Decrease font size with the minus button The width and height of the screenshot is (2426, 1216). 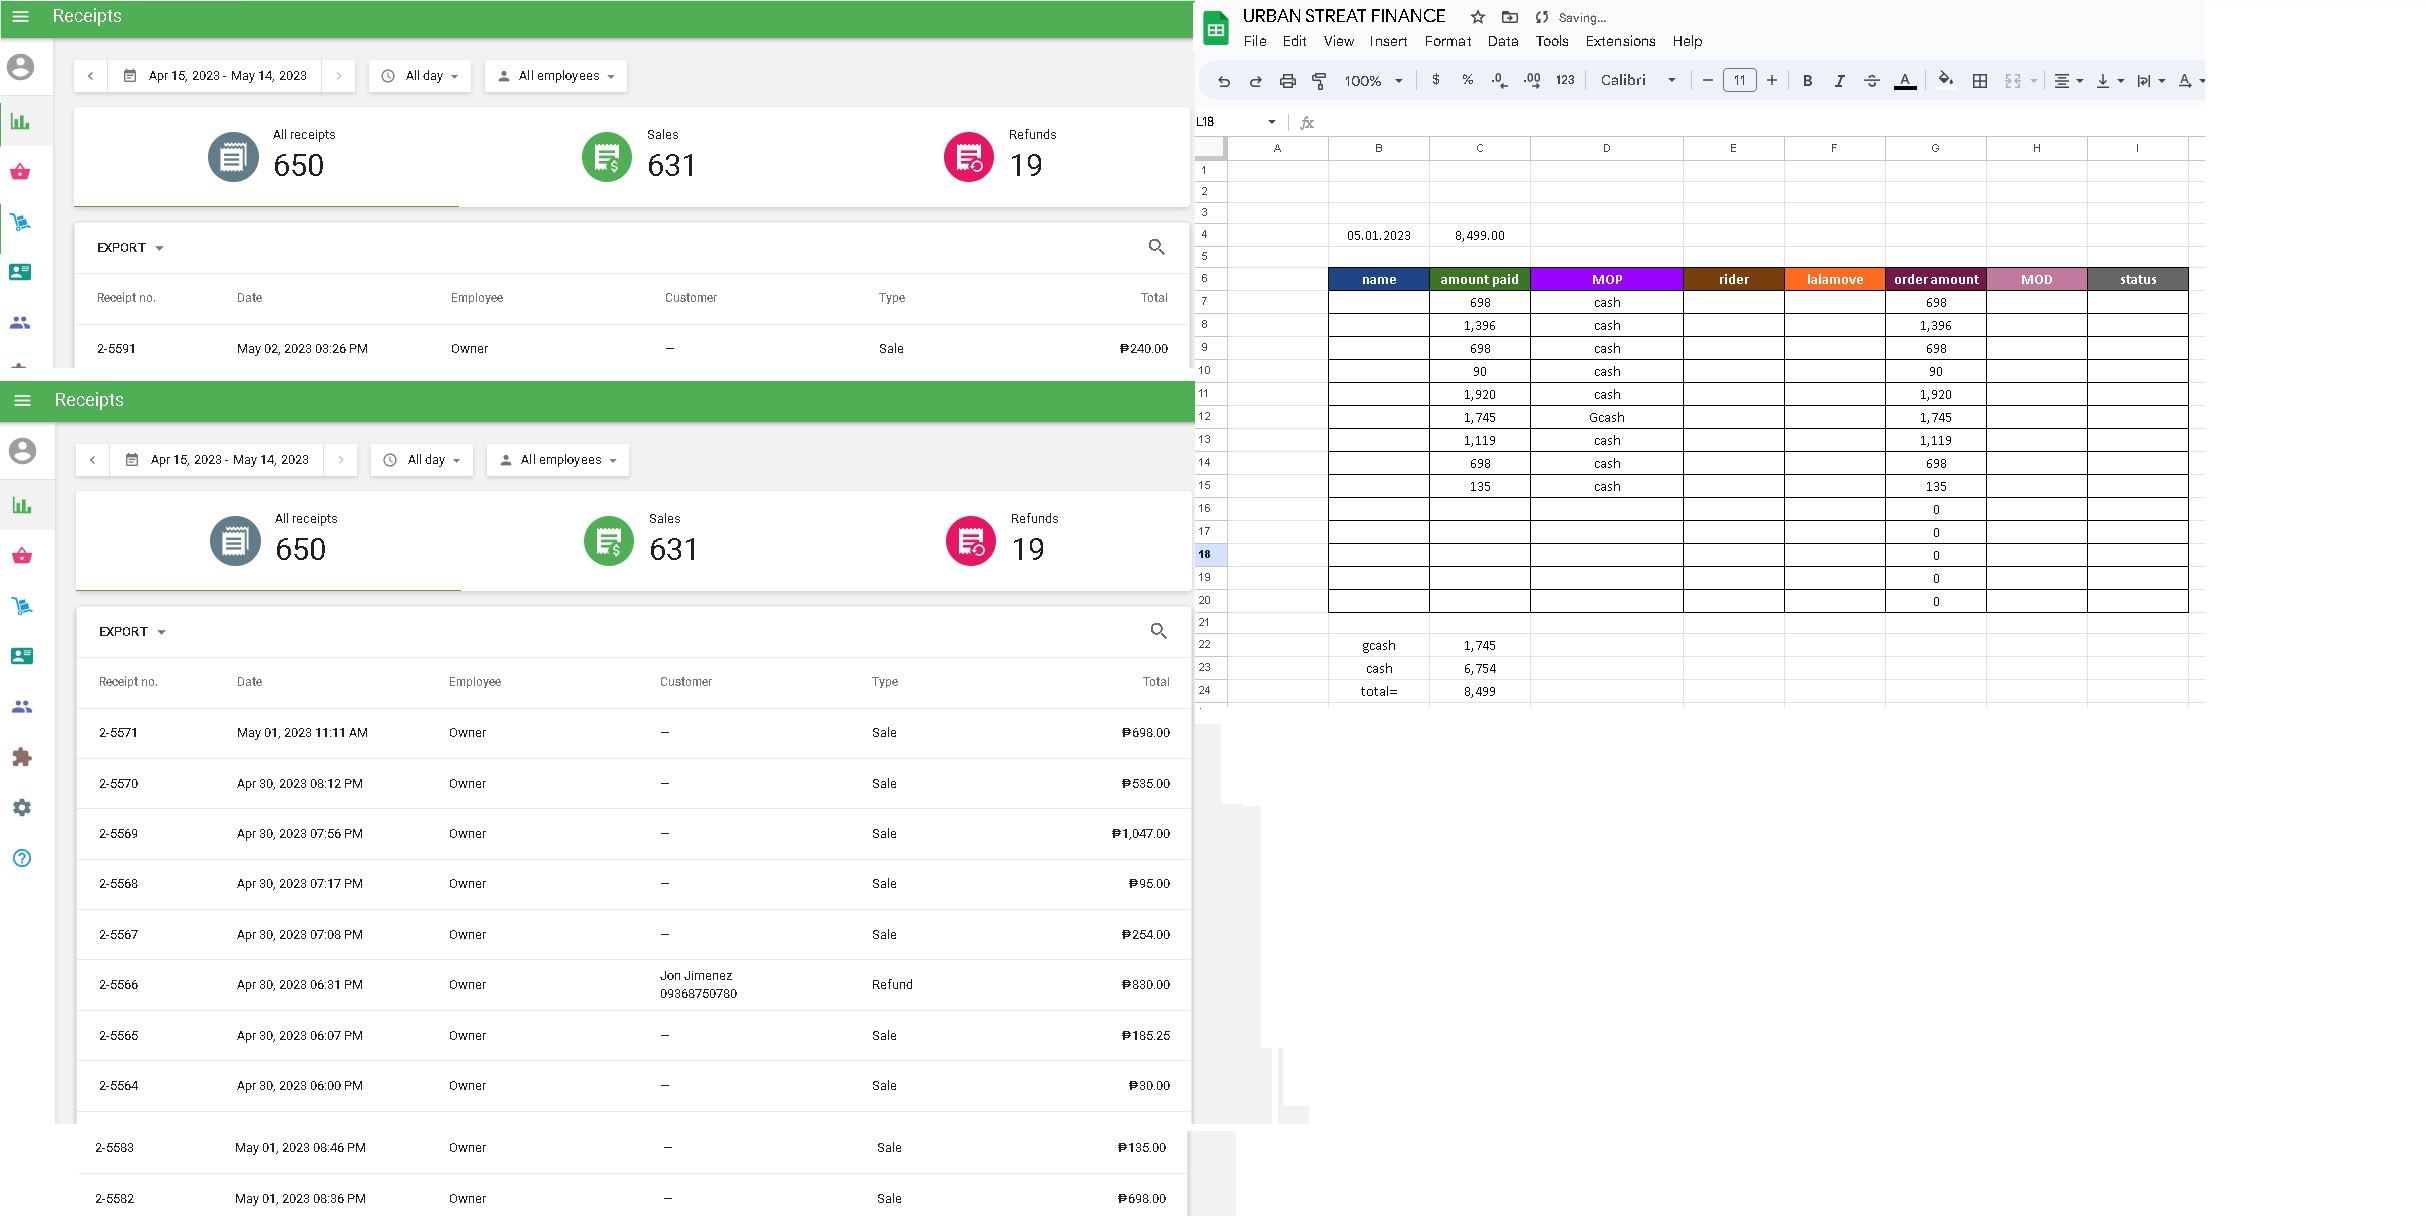(1708, 80)
